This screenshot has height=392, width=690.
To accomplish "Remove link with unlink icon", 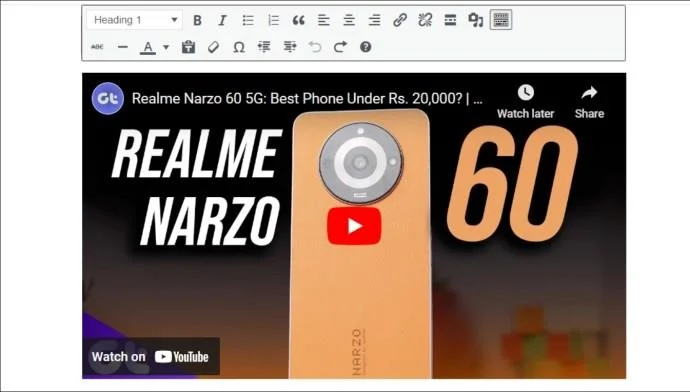I will (425, 20).
